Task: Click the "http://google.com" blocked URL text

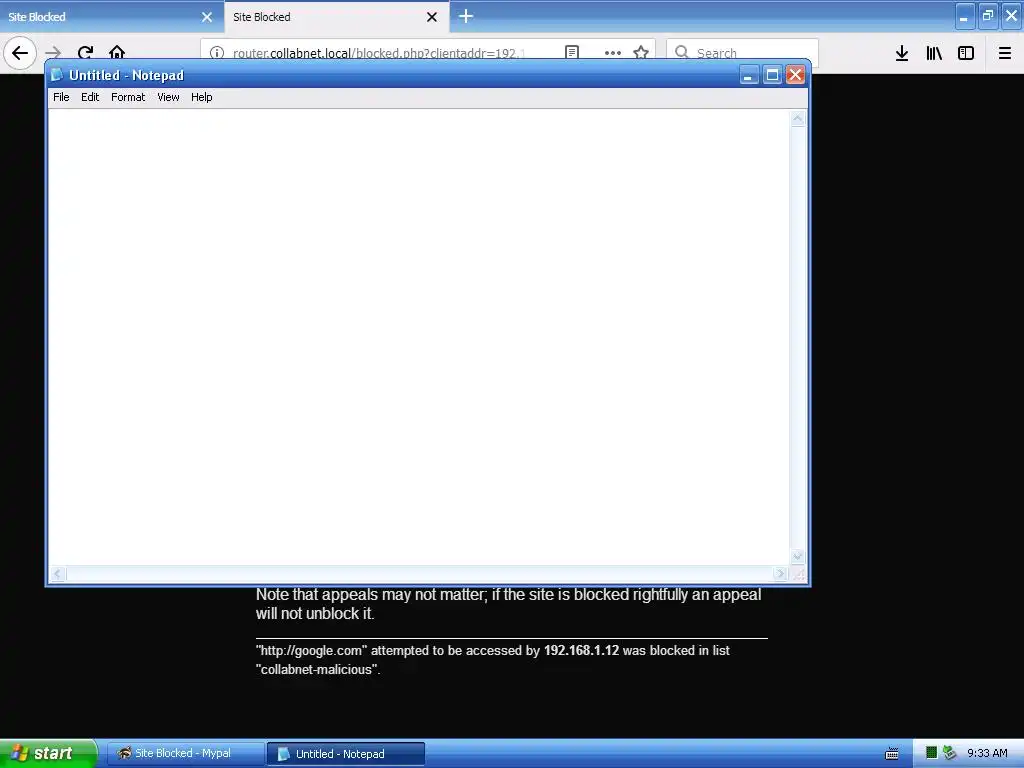Action: [312, 650]
